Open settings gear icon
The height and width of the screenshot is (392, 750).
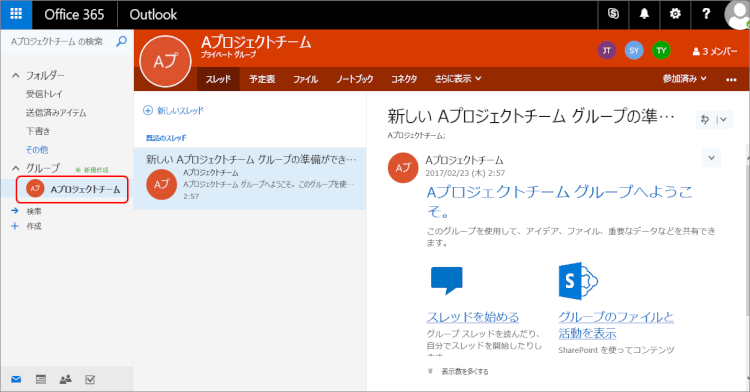coord(675,14)
